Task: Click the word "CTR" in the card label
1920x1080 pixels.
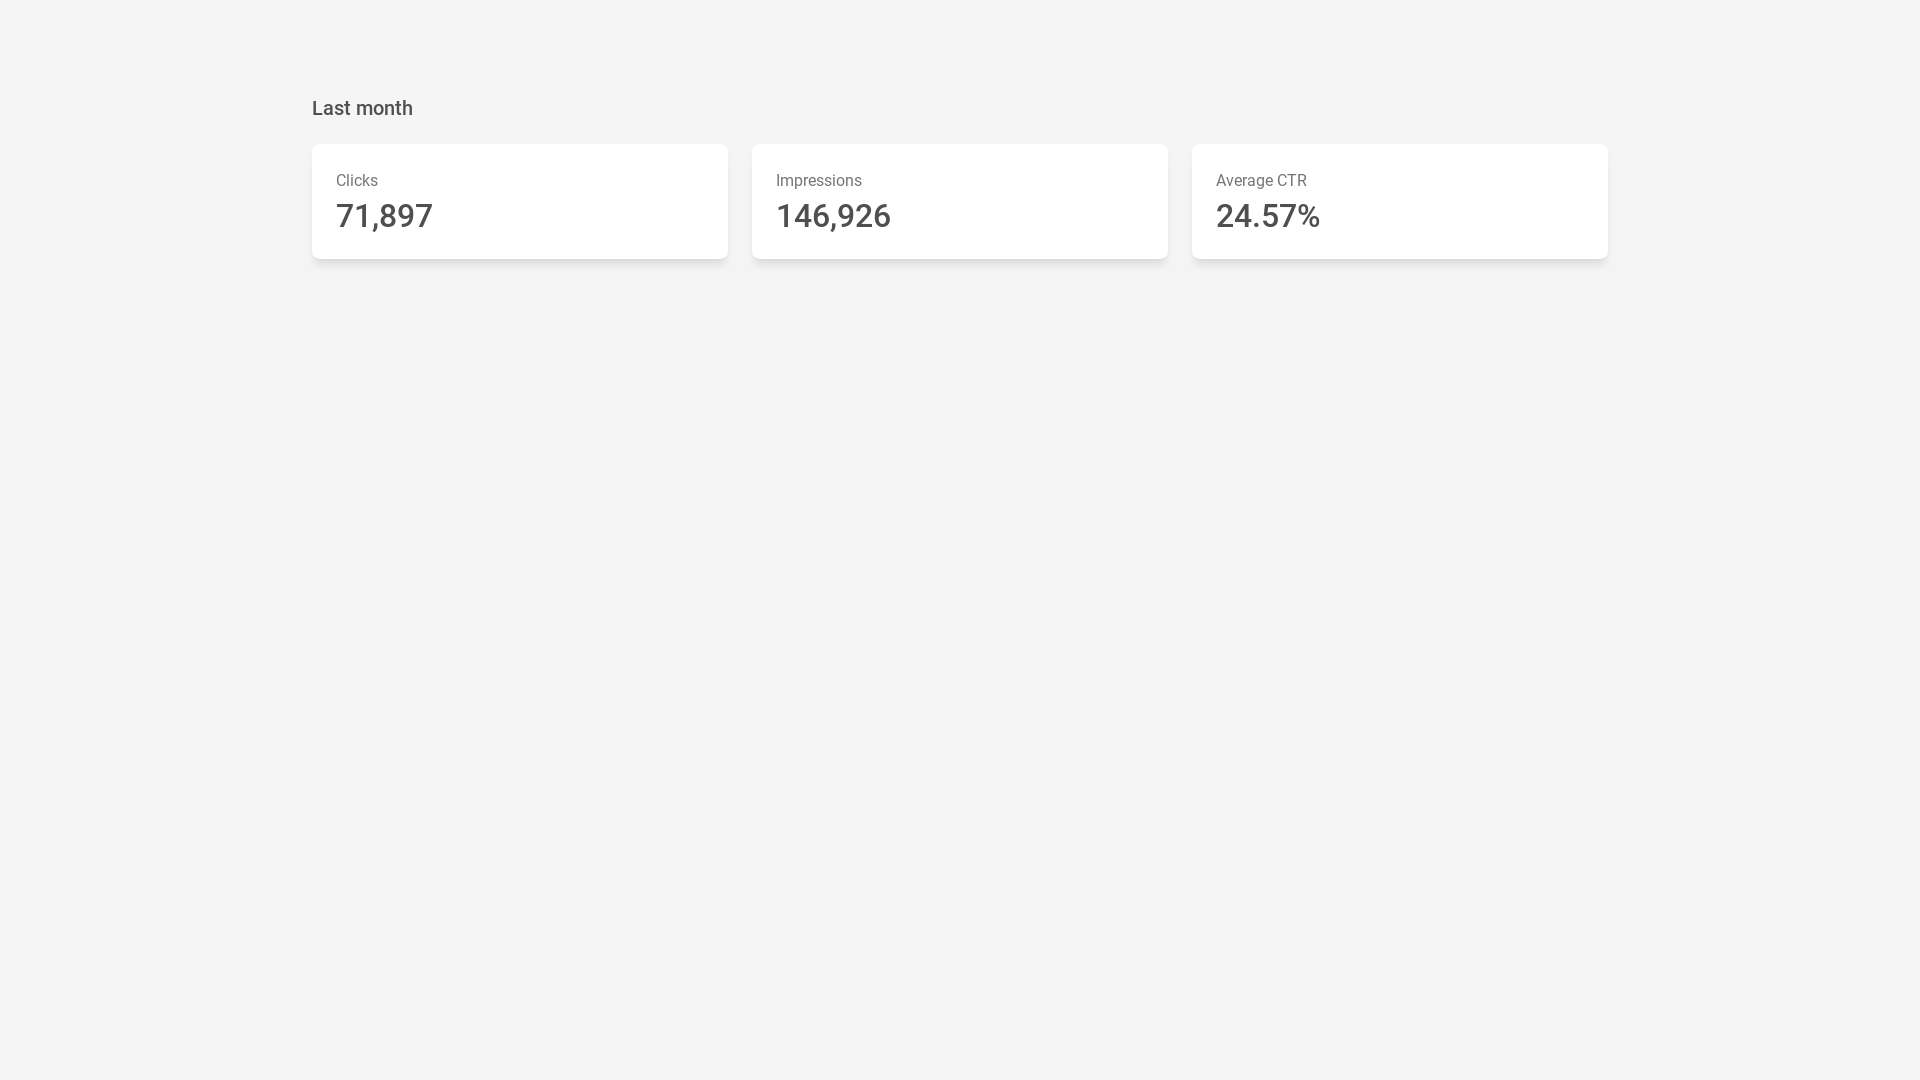Action: [1291, 181]
